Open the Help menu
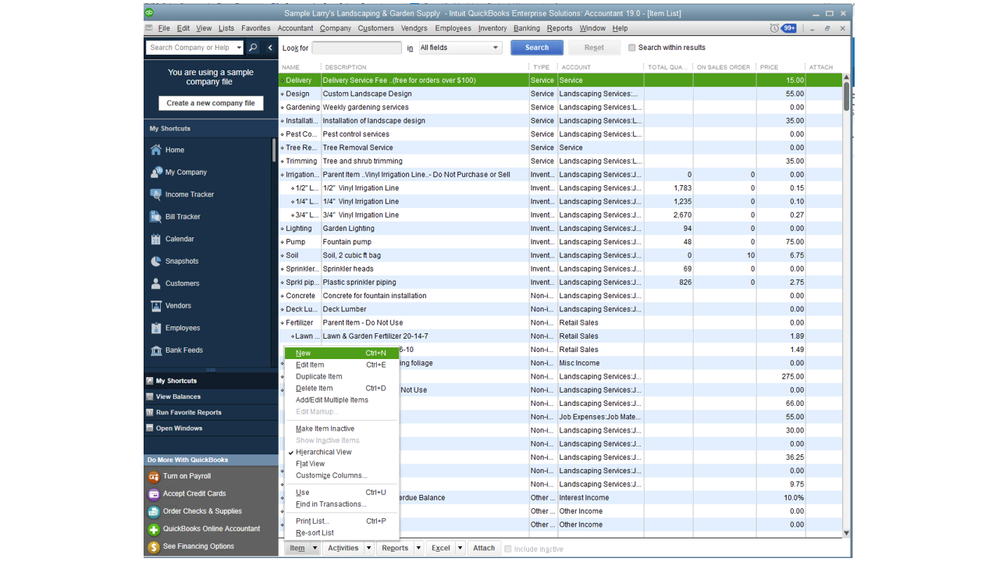Image resolution: width=999 pixels, height=562 pixels. [x=620, y=28]
